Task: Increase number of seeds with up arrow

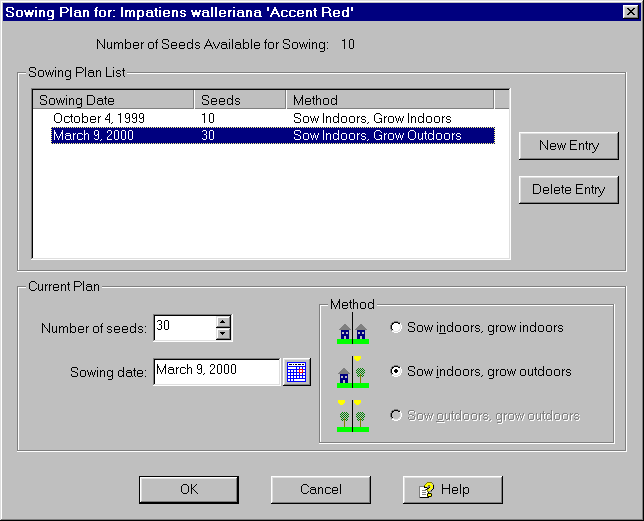Action: [223, 322]
